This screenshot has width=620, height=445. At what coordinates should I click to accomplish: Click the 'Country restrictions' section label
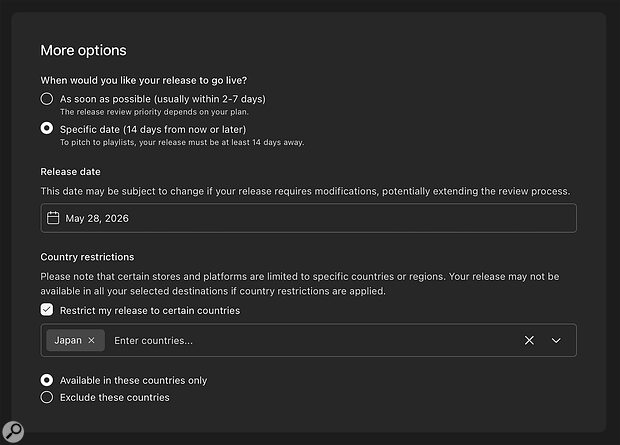pos(87,257)
